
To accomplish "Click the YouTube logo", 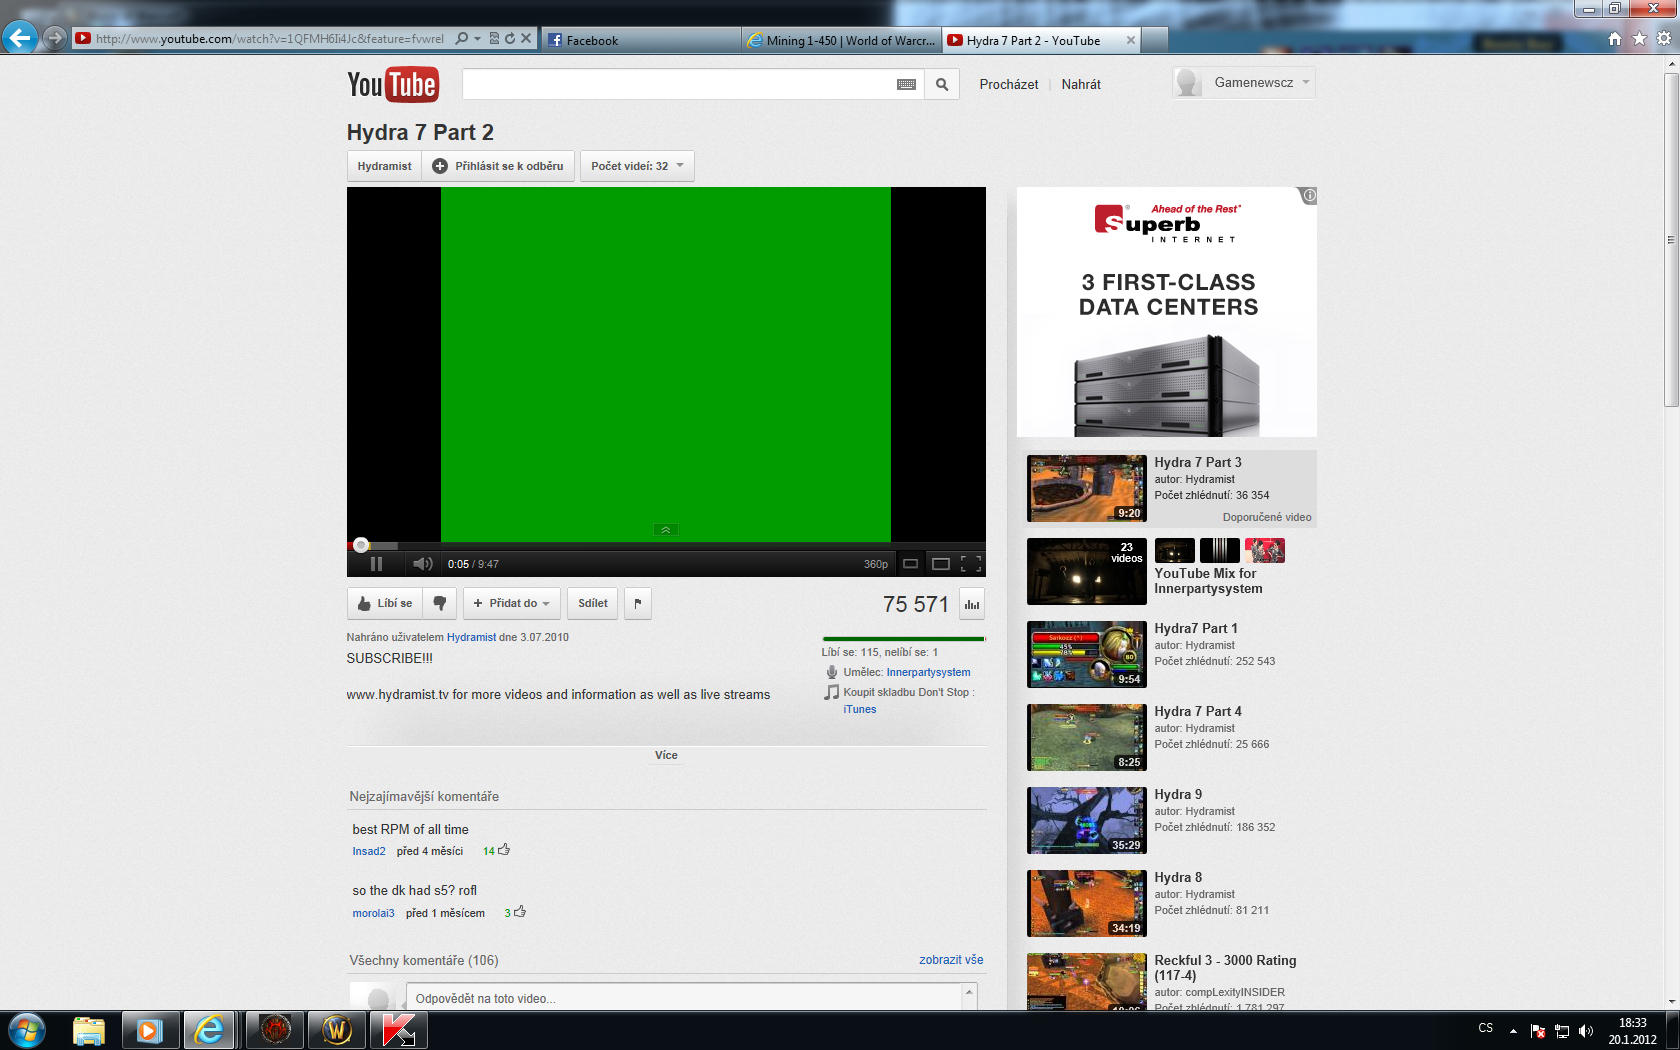I will click(x=392, y=85).
